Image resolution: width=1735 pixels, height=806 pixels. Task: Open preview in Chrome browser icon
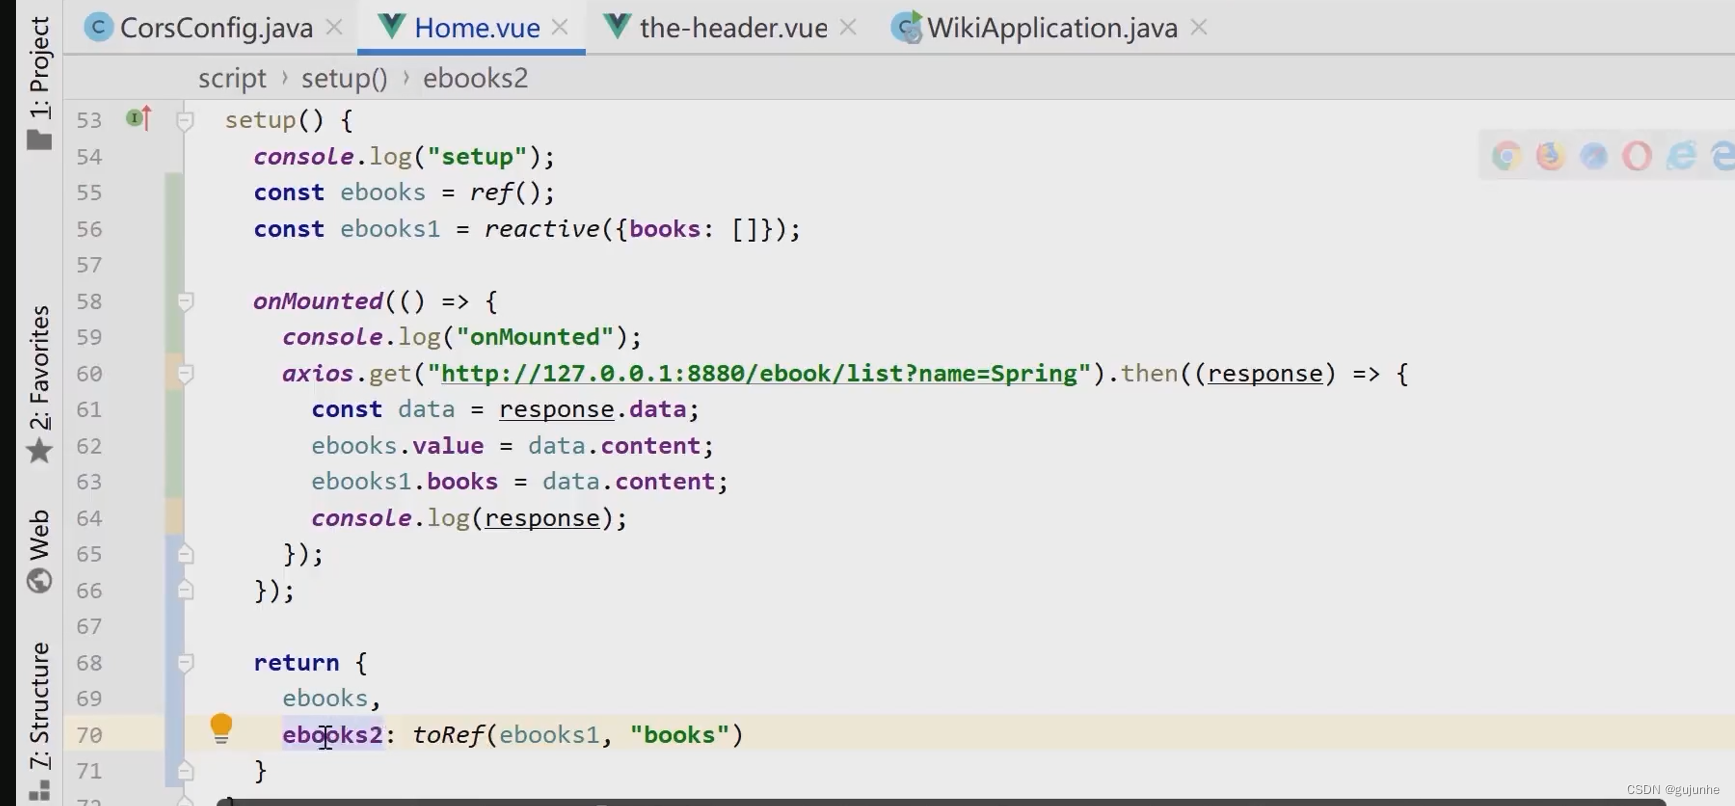tap(1506, 156)
